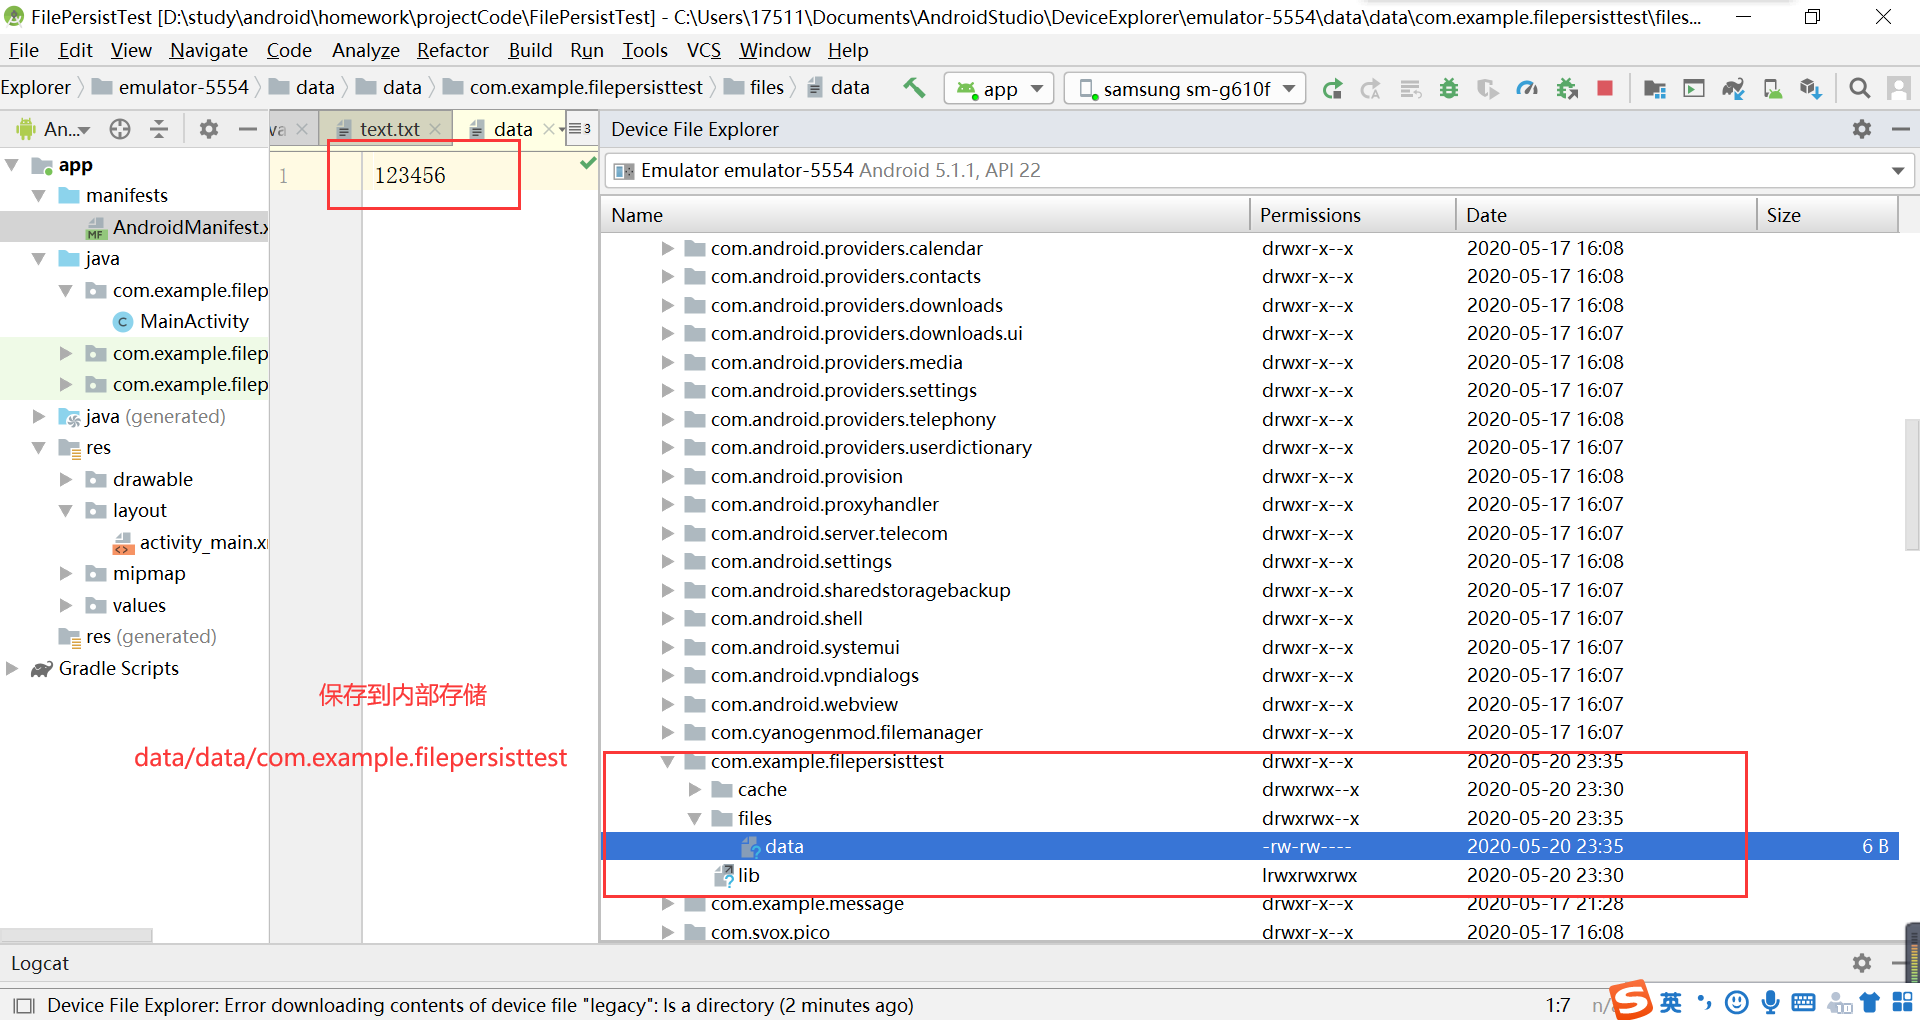1920x1020 pixels.
Task: Select activity_main.xml in project tree
Action: point(191,543)
